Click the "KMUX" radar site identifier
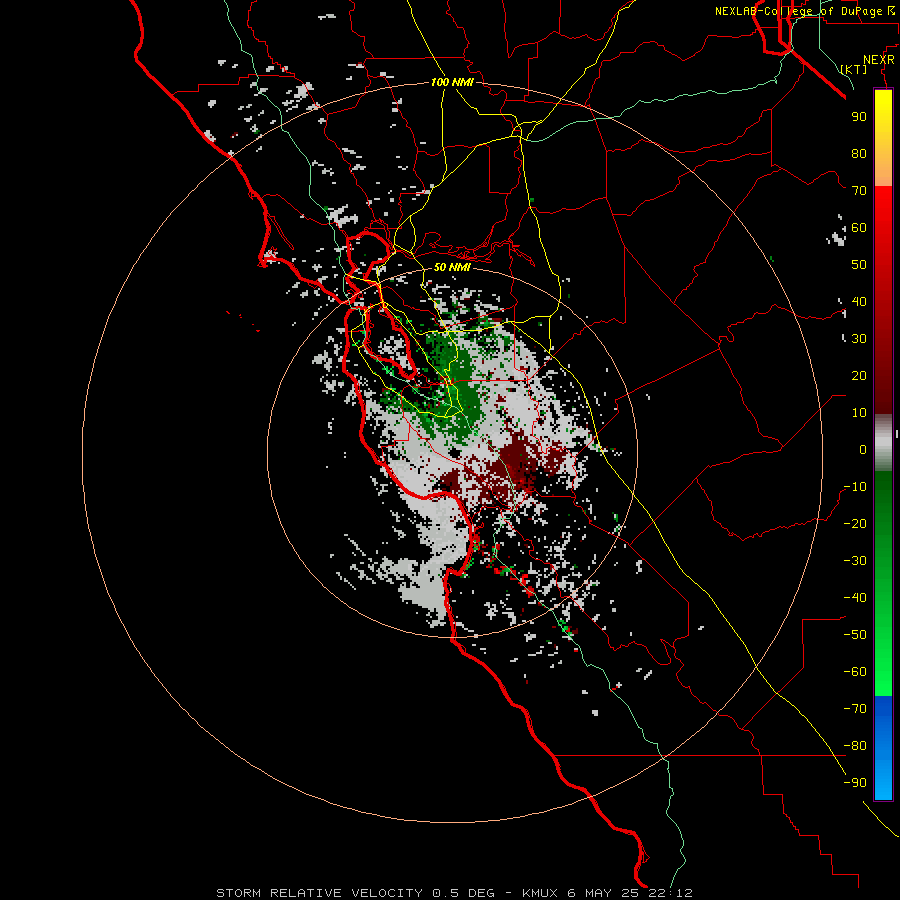Image resolution: width=900 pixels, height=900 pixels. (540, 893)
